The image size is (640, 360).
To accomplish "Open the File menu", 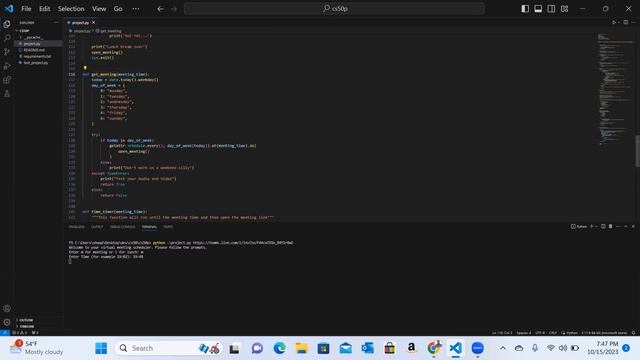I will (x=26, y=9).
